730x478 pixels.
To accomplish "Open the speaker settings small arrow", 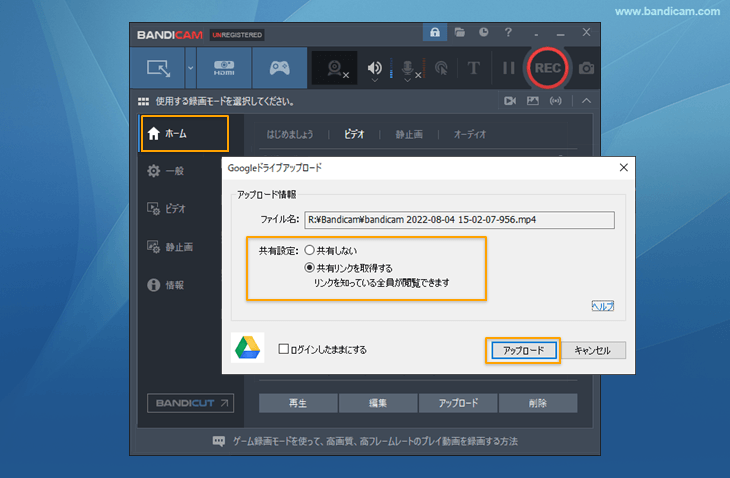I will [x=374, y=81].
